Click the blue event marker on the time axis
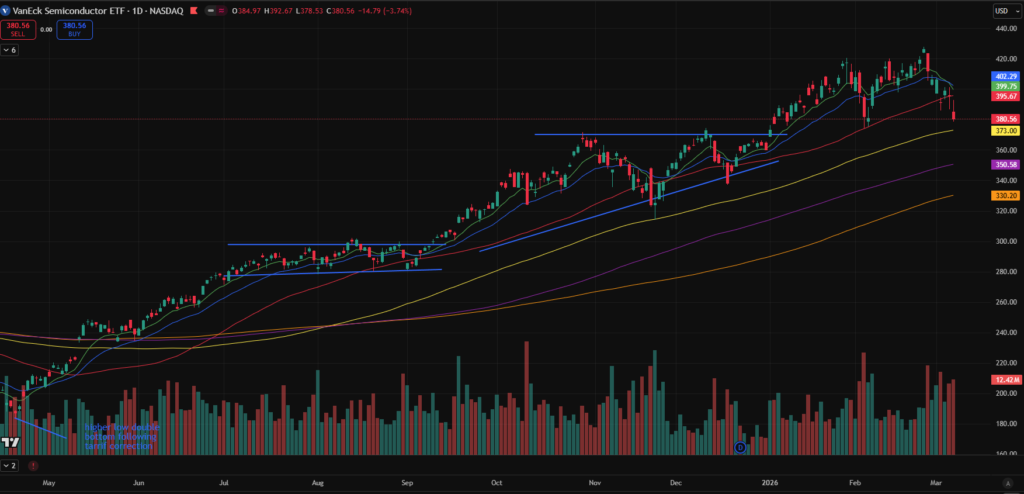Image resolution: width=1024 pixels, height=494 pixels. tap(740, 447)
